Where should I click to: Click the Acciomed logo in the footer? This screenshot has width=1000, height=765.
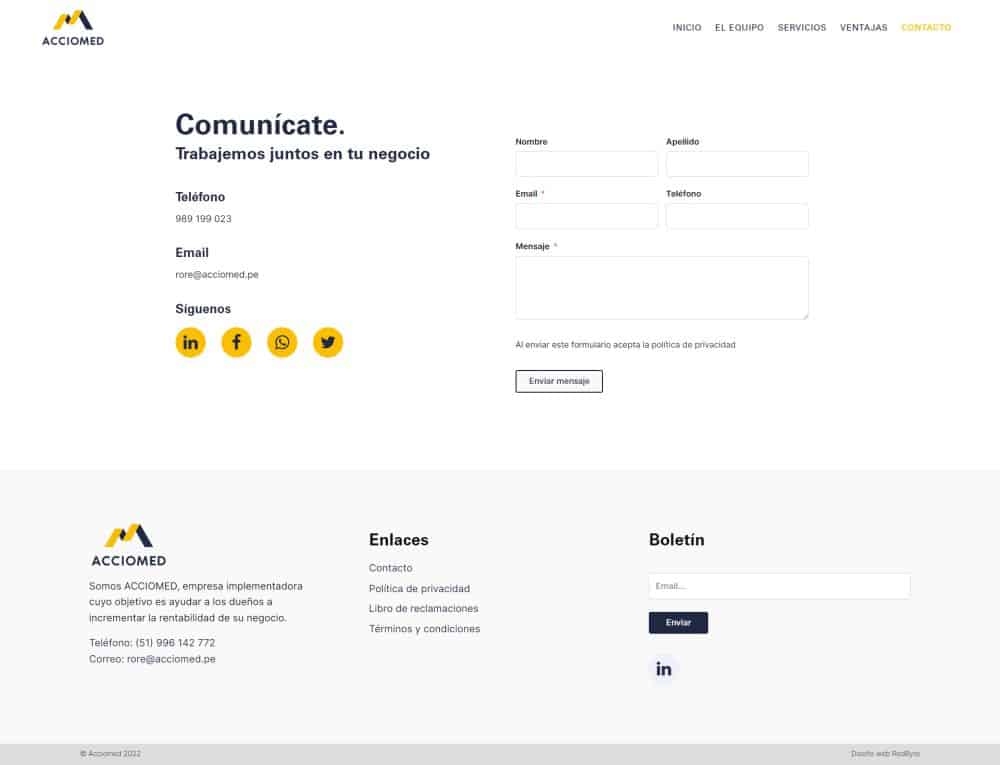pos(128,546)
